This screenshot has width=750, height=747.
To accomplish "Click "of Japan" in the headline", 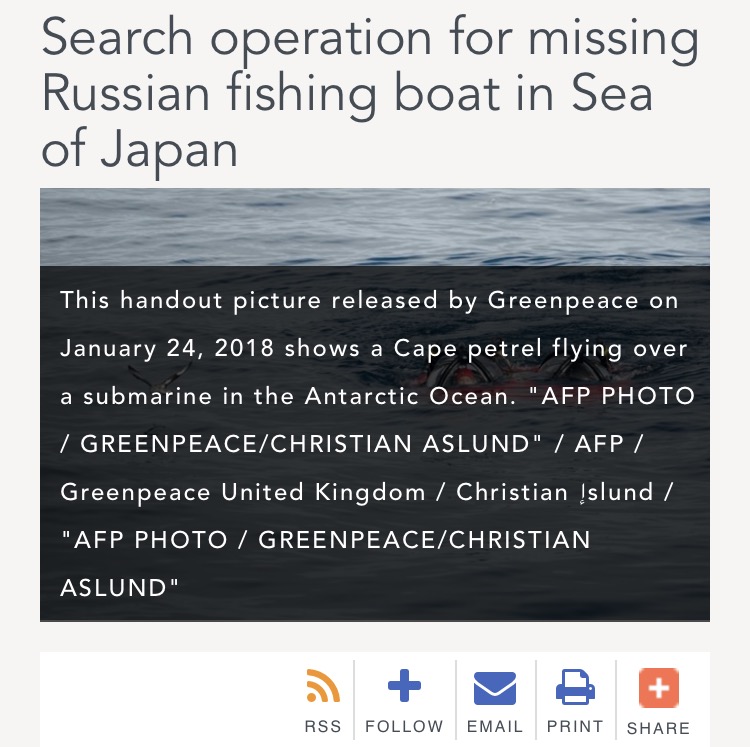I will pyautogui.click(x=139, y=149).
